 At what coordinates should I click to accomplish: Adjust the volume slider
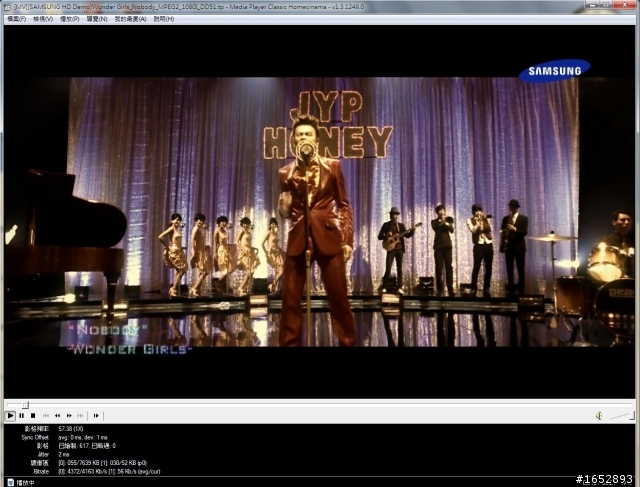click(622, 416)
